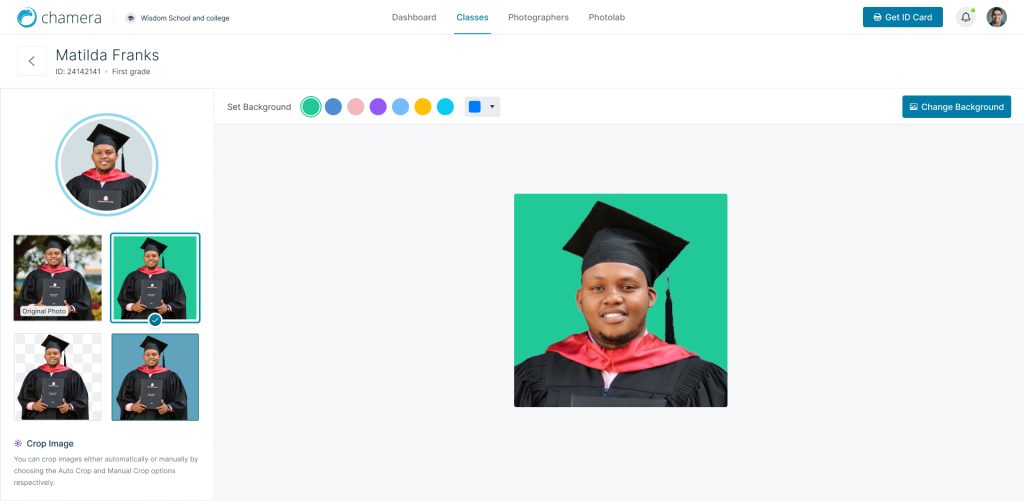Open the Dashboard tab

tap(414, 18)
